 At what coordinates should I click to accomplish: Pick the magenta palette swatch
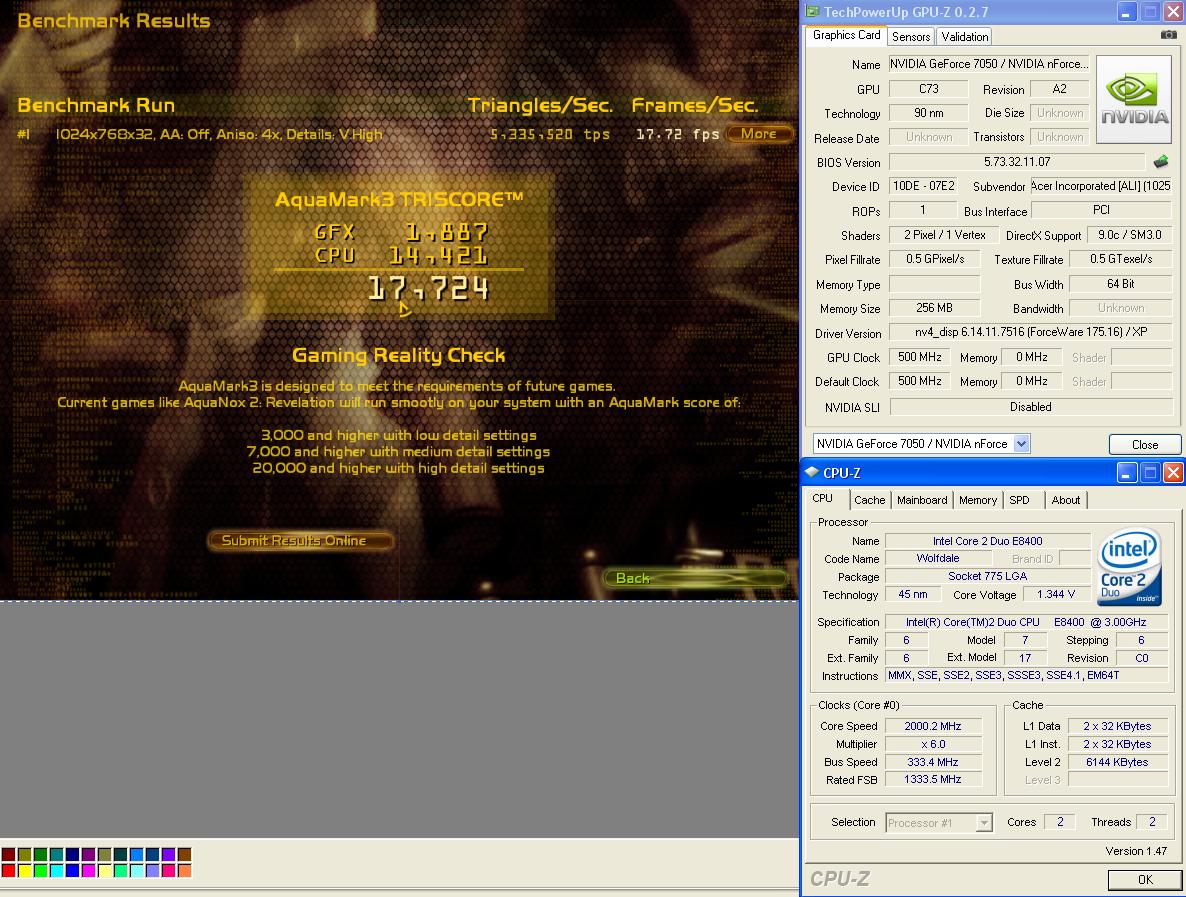88,871
